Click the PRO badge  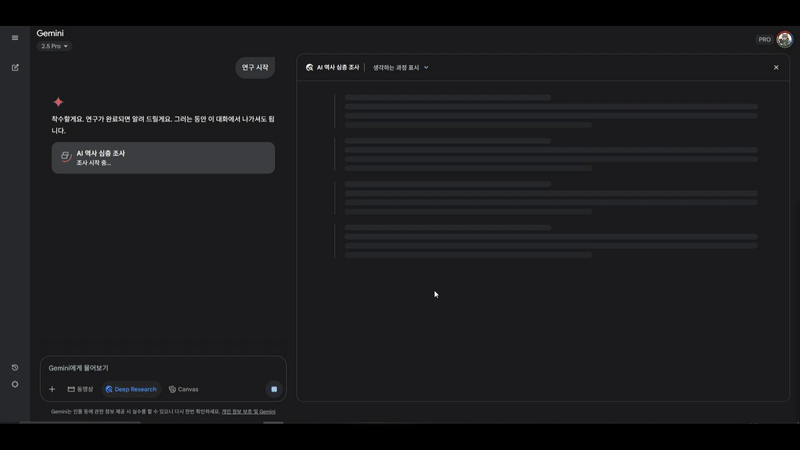pos(764,39)
